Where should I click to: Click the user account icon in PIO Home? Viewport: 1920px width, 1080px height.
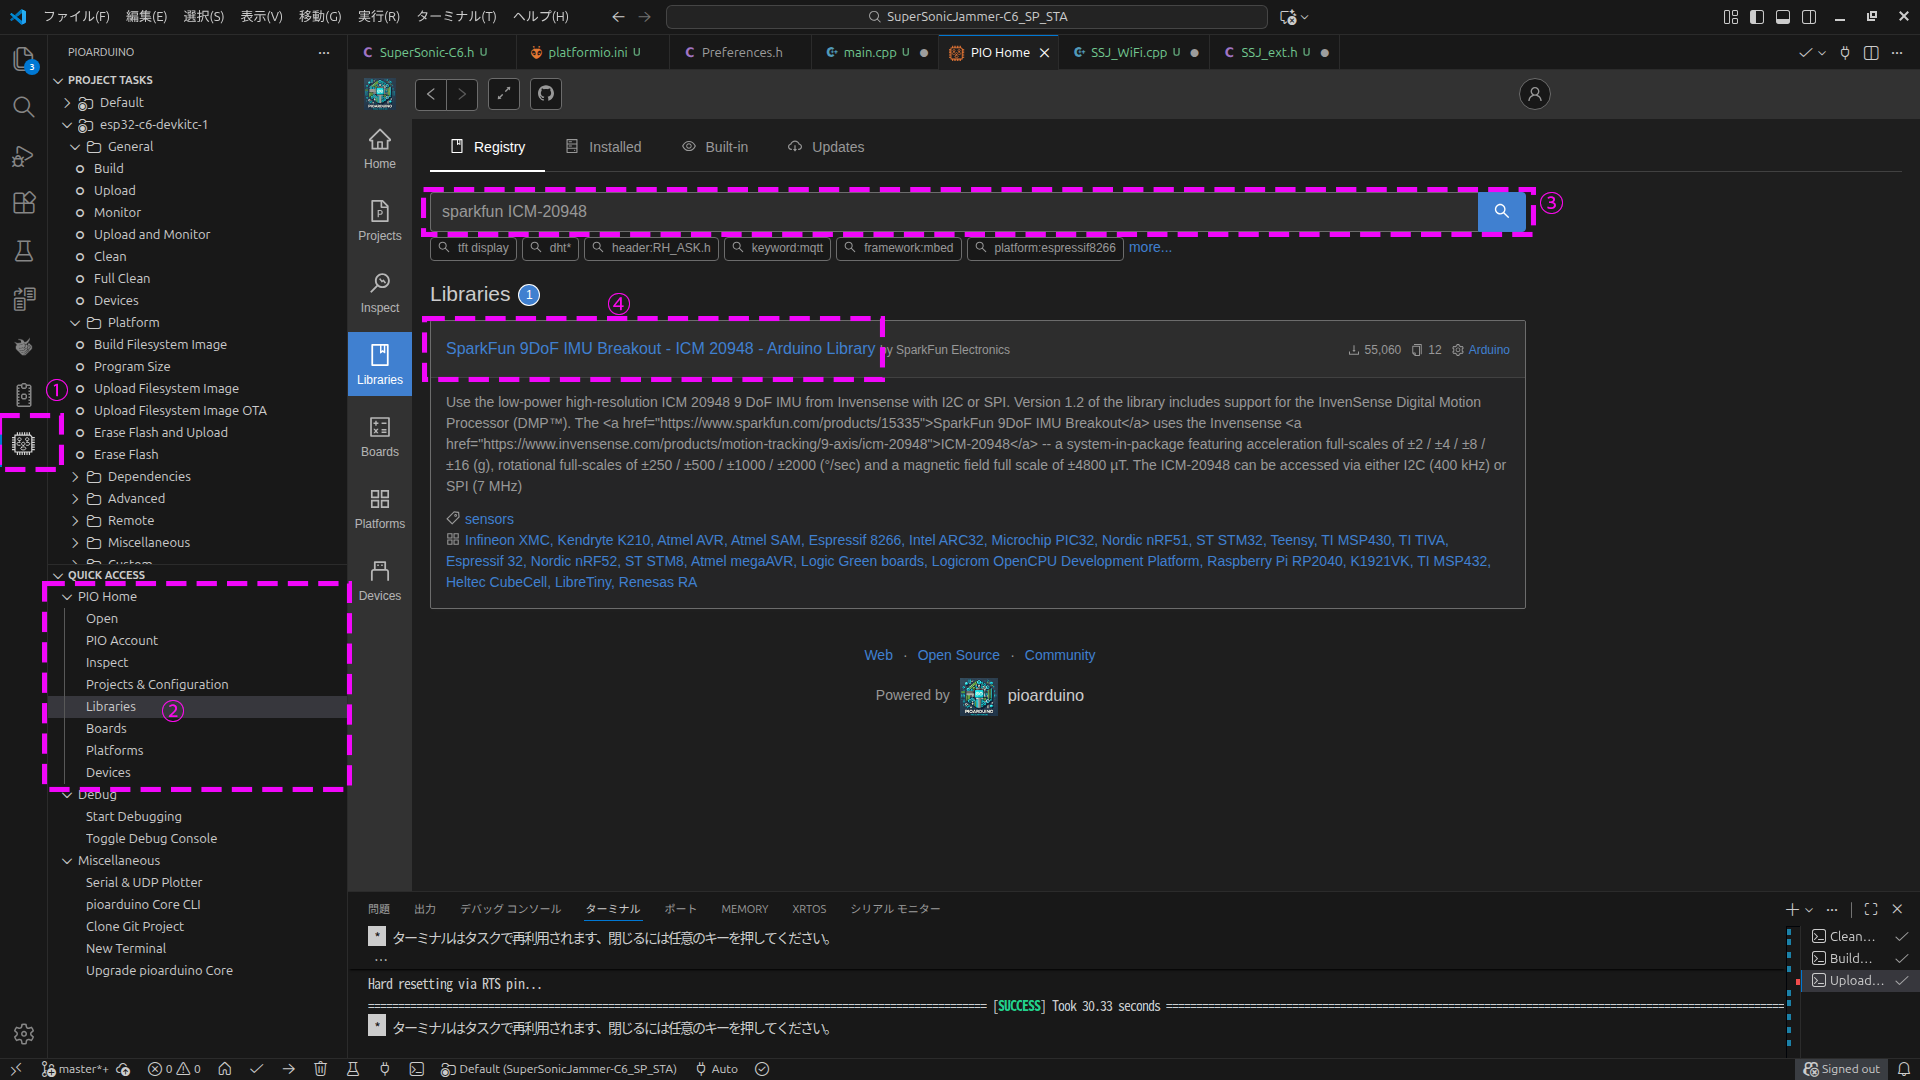pos(1534,94)
